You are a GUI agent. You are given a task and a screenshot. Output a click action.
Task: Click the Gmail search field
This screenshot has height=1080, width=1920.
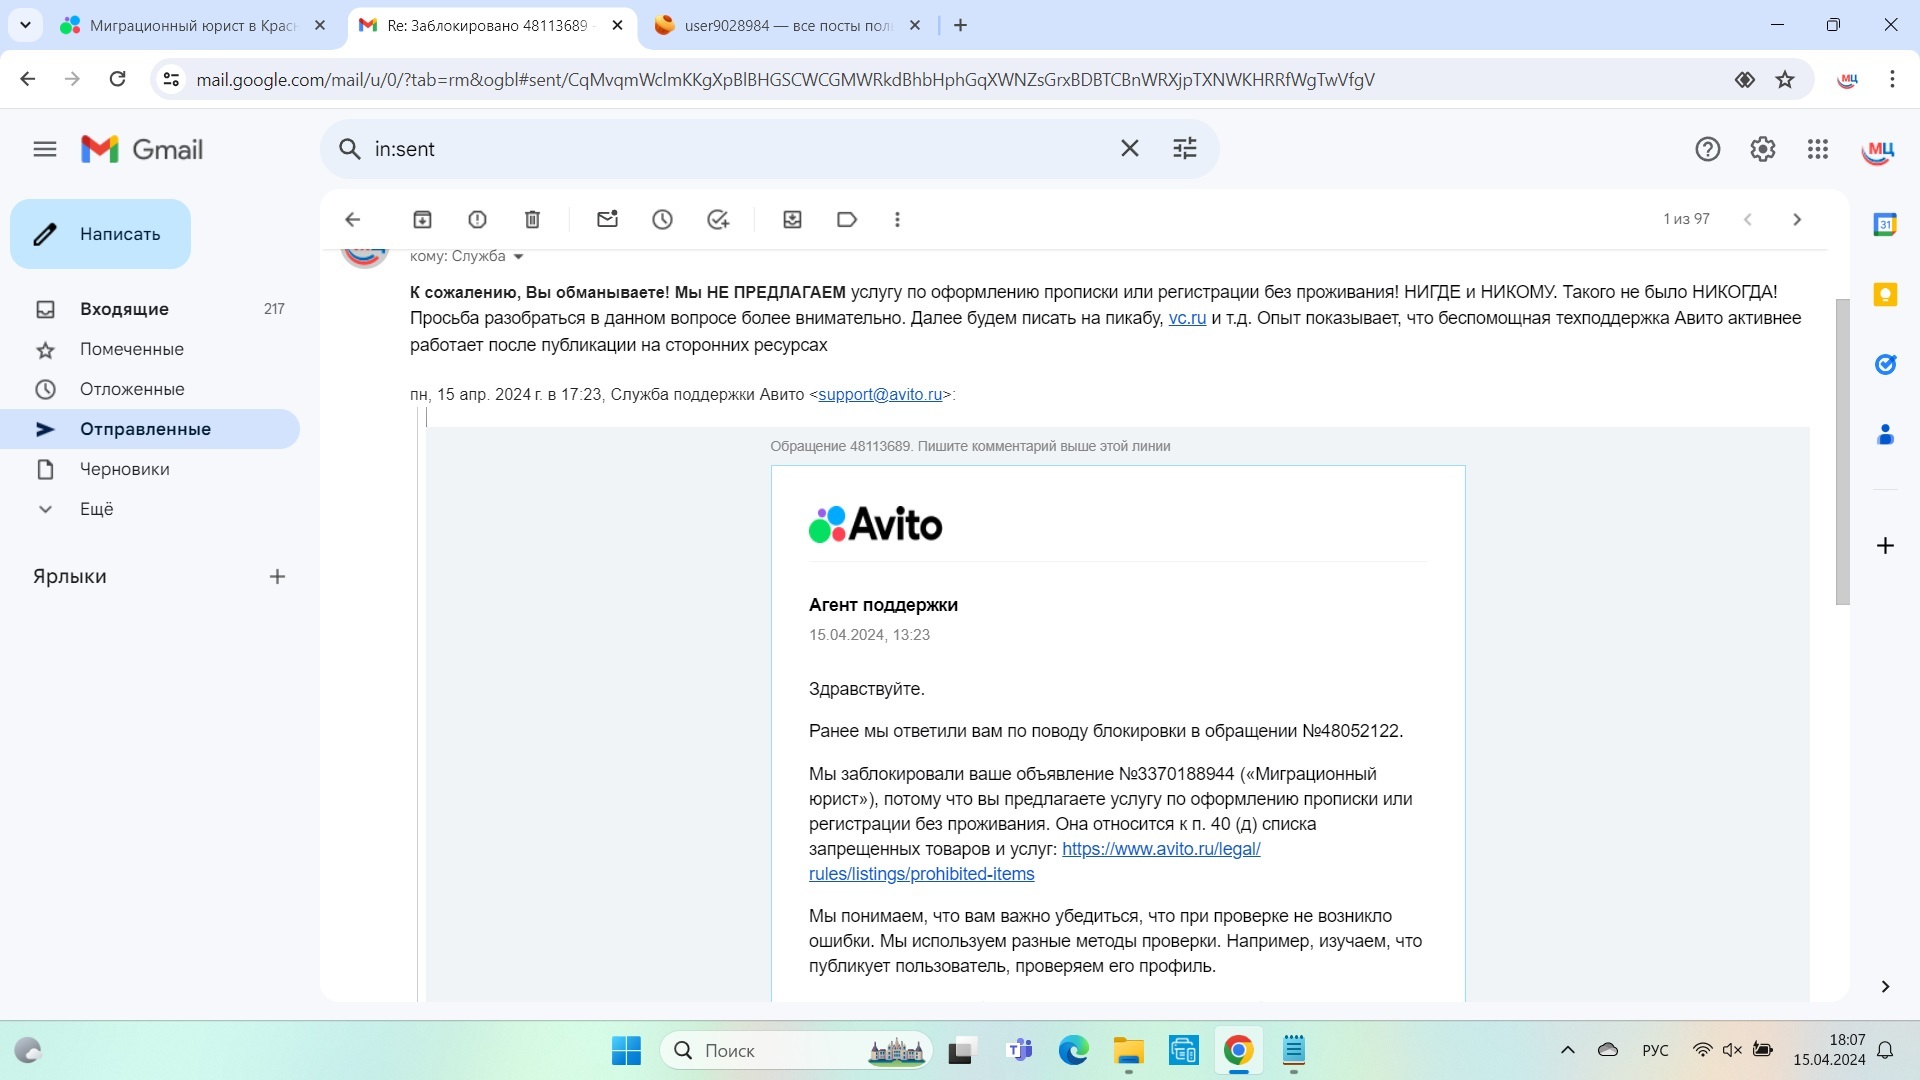[740, 149]
